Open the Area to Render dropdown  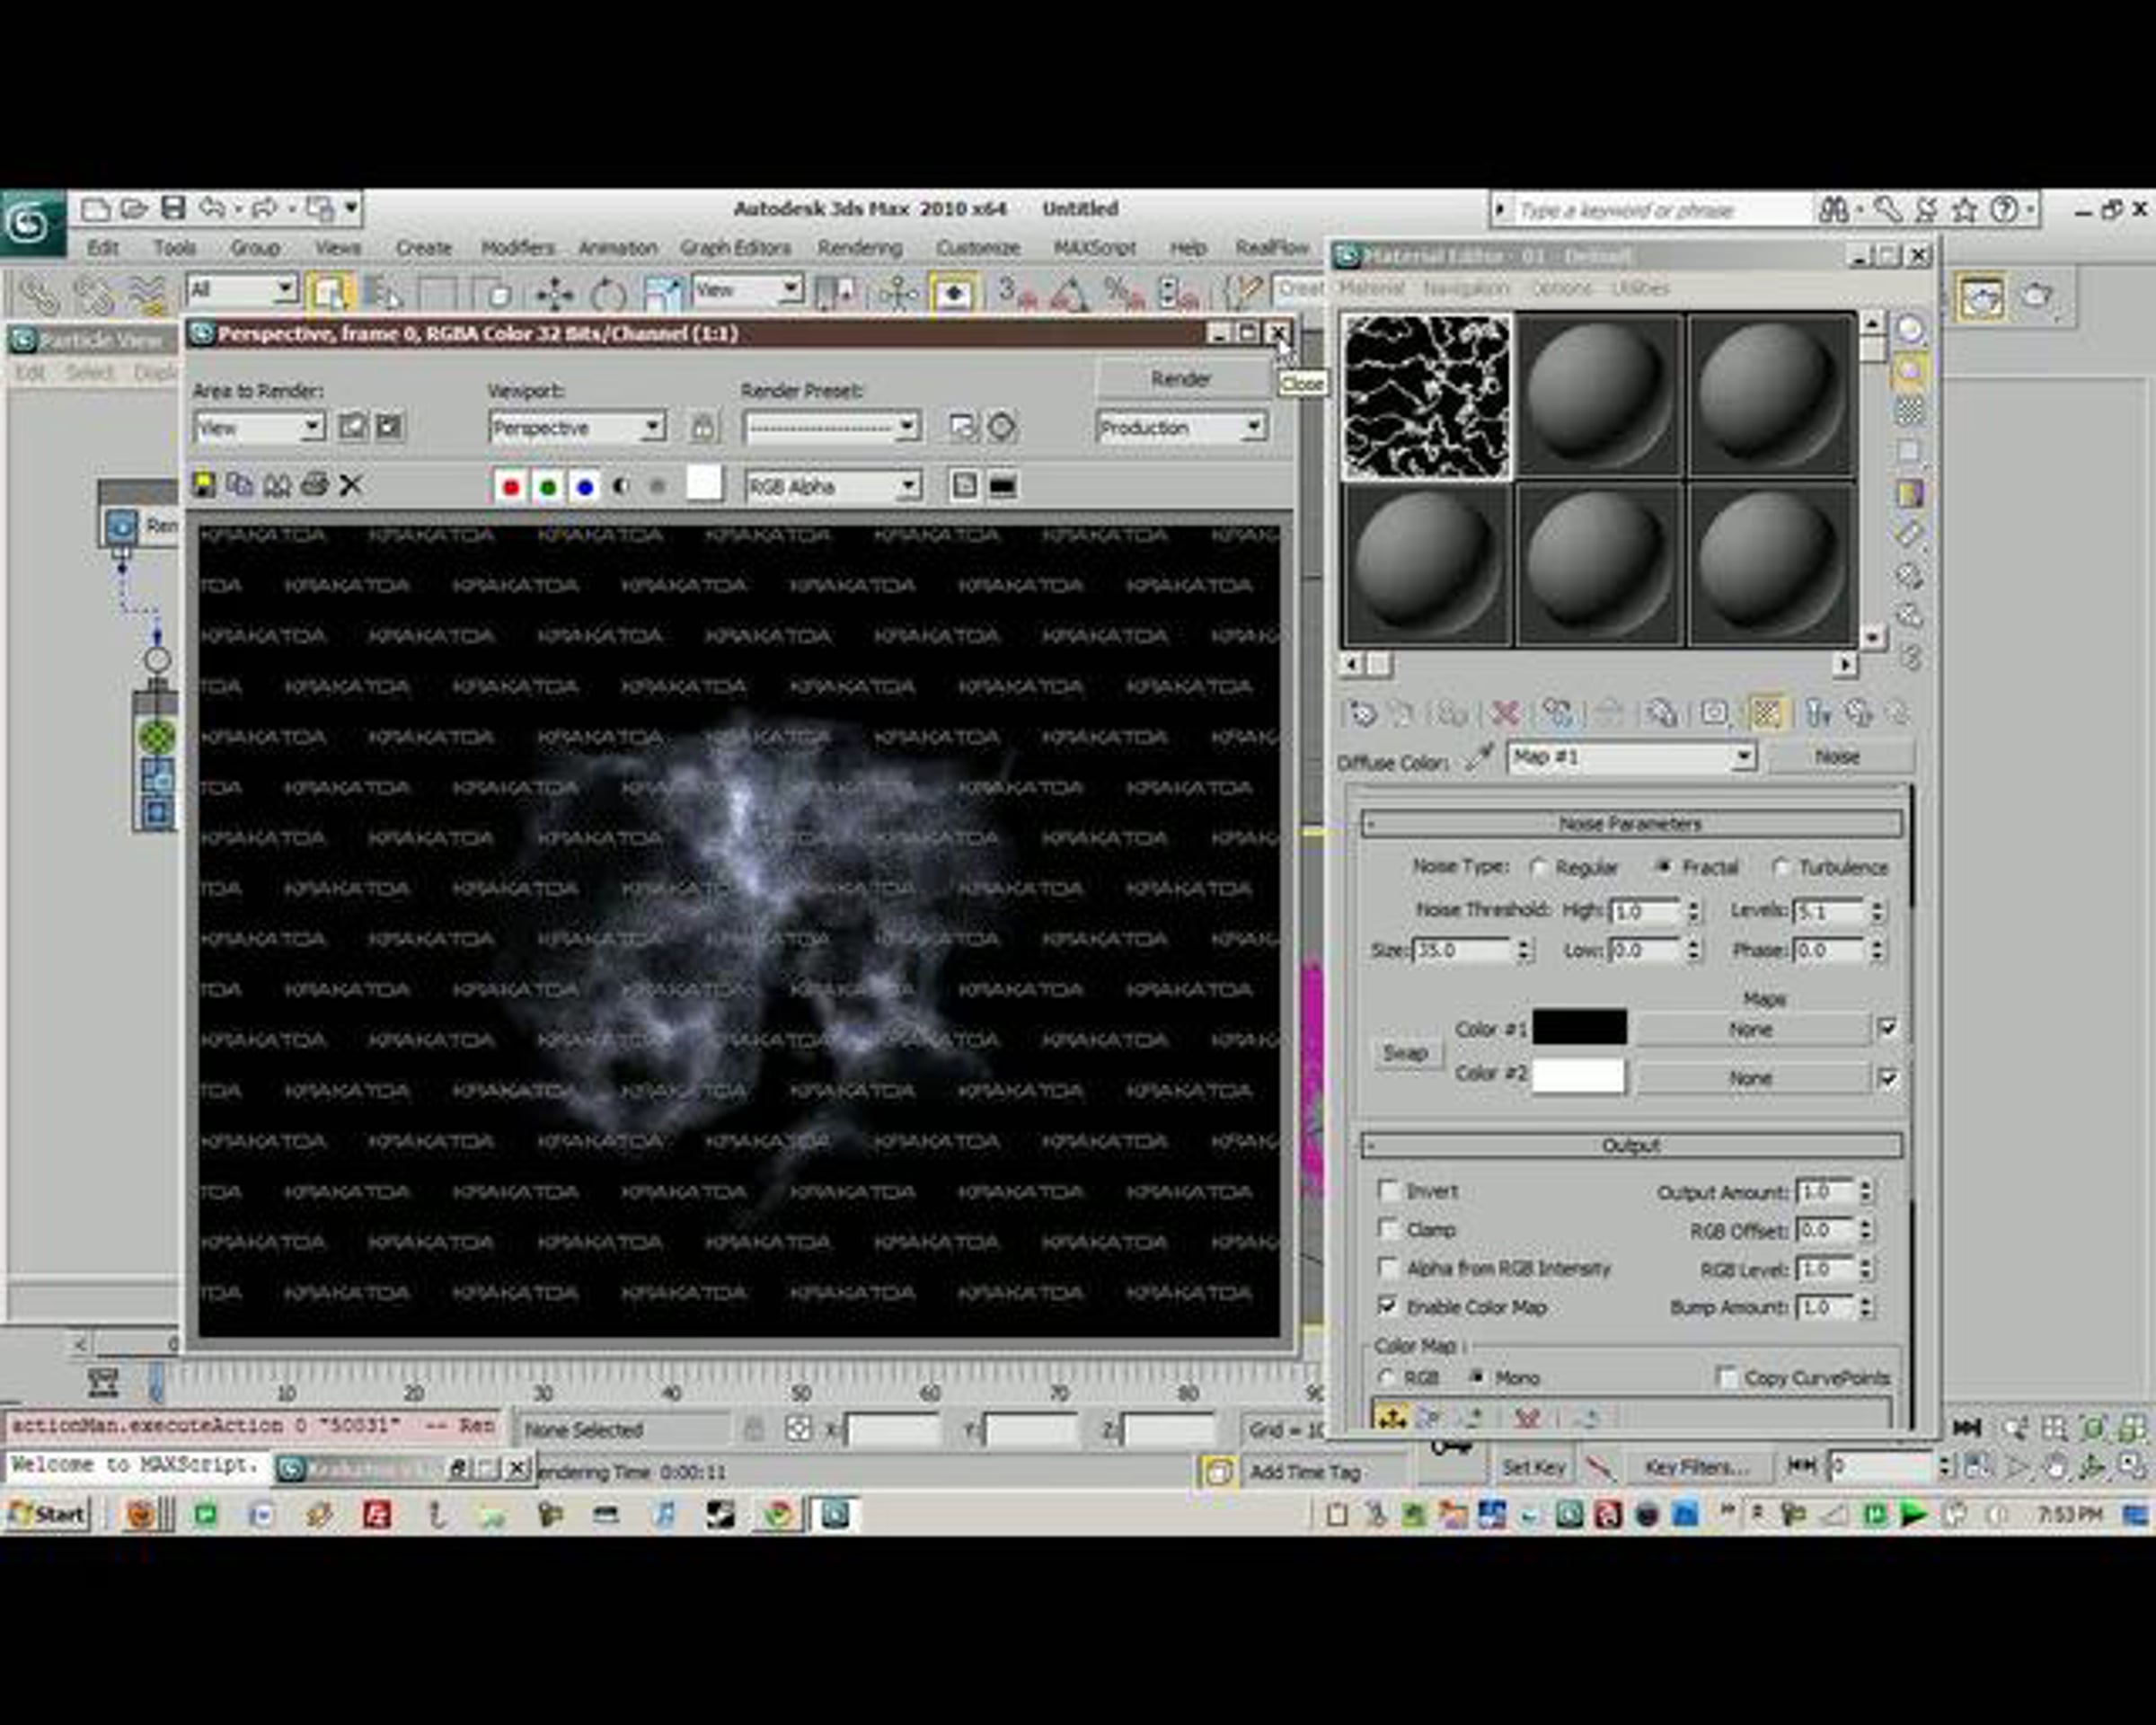(258, 429)
